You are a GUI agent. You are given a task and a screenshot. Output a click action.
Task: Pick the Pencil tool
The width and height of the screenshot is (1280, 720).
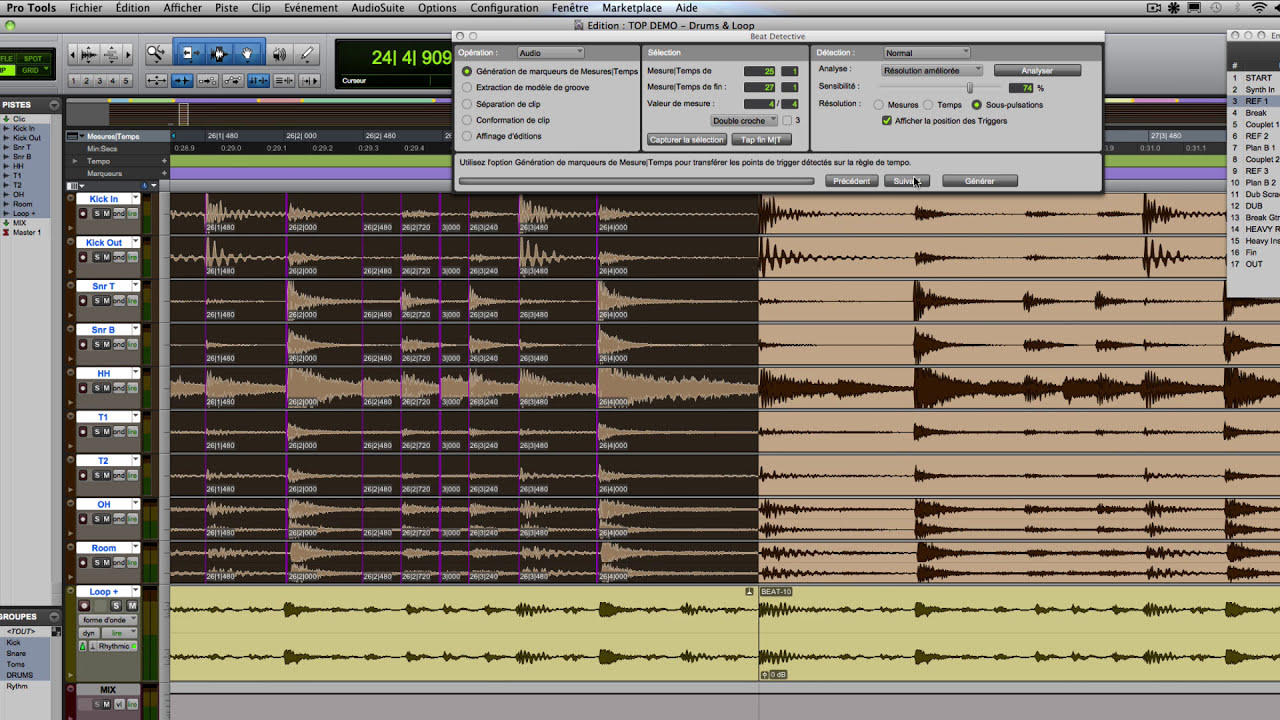[306, 53]
